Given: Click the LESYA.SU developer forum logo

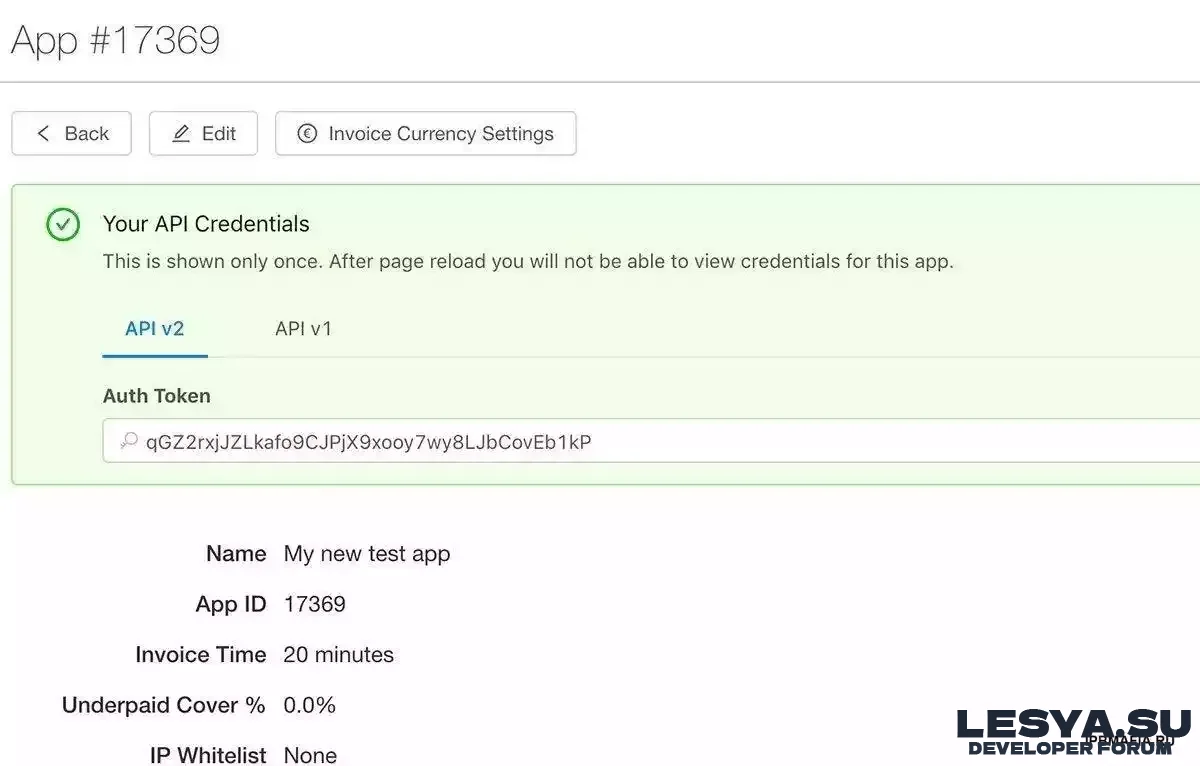Looking at the screenshot, I should pyautogui.click(x=1073, y=730).
